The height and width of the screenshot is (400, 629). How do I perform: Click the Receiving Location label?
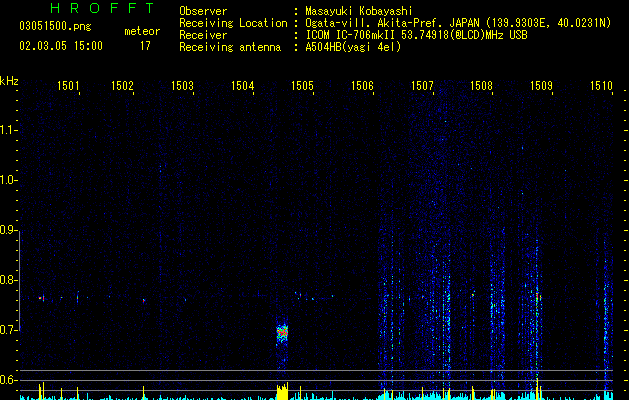233,23
